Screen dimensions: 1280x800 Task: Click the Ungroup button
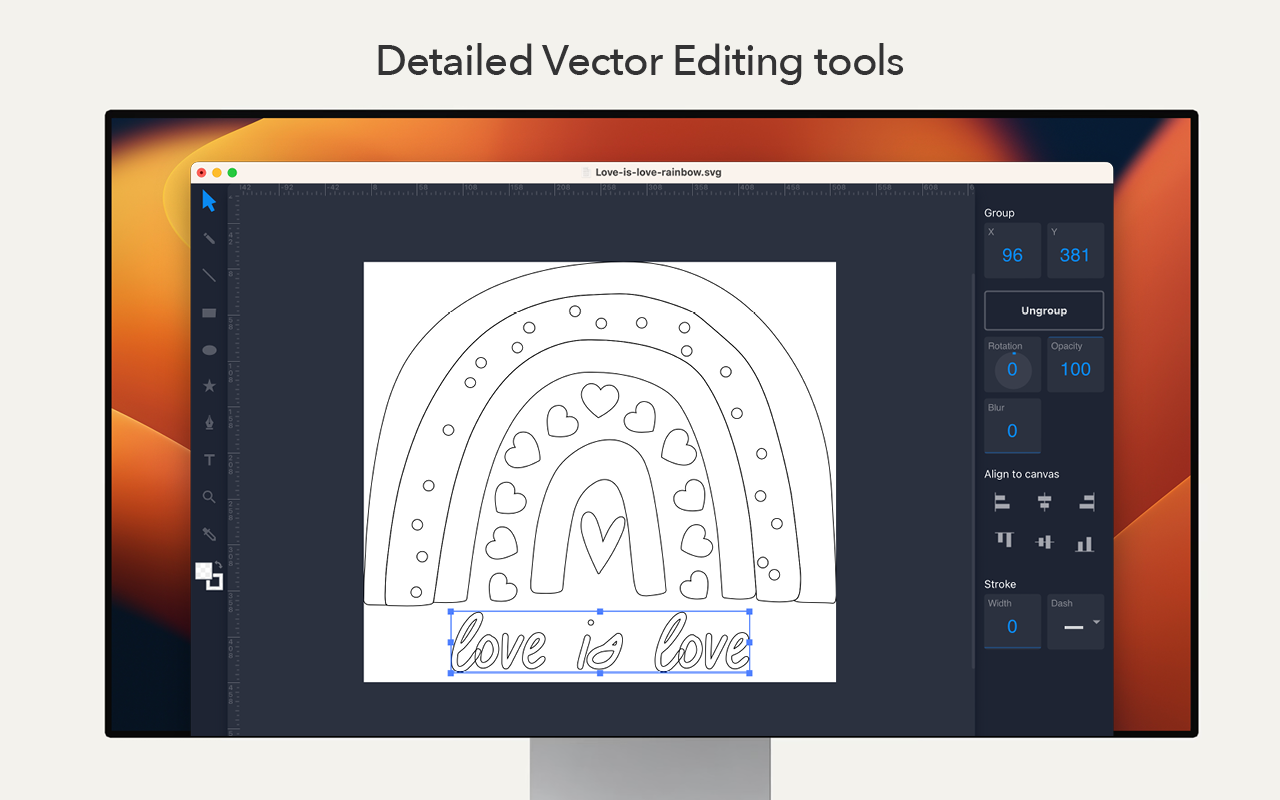[1044, 311]
